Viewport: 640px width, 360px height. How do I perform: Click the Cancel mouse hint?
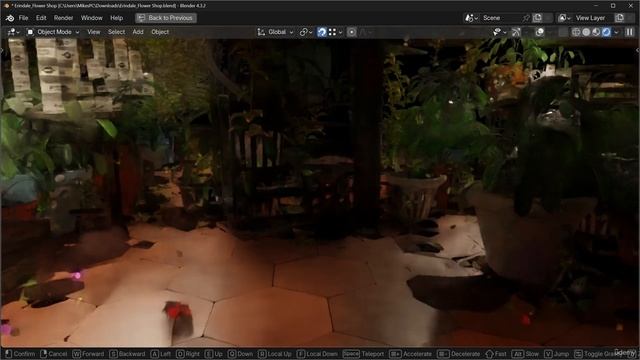pyautogui.click(x=54, y=354)
